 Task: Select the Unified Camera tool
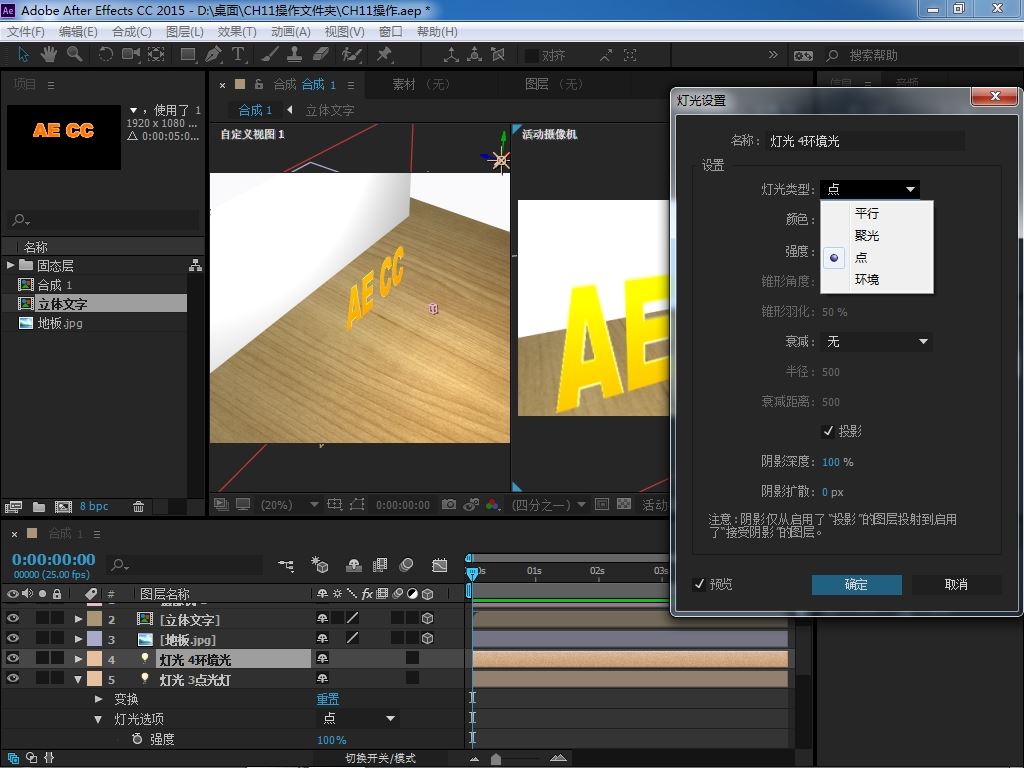[131, 55]
